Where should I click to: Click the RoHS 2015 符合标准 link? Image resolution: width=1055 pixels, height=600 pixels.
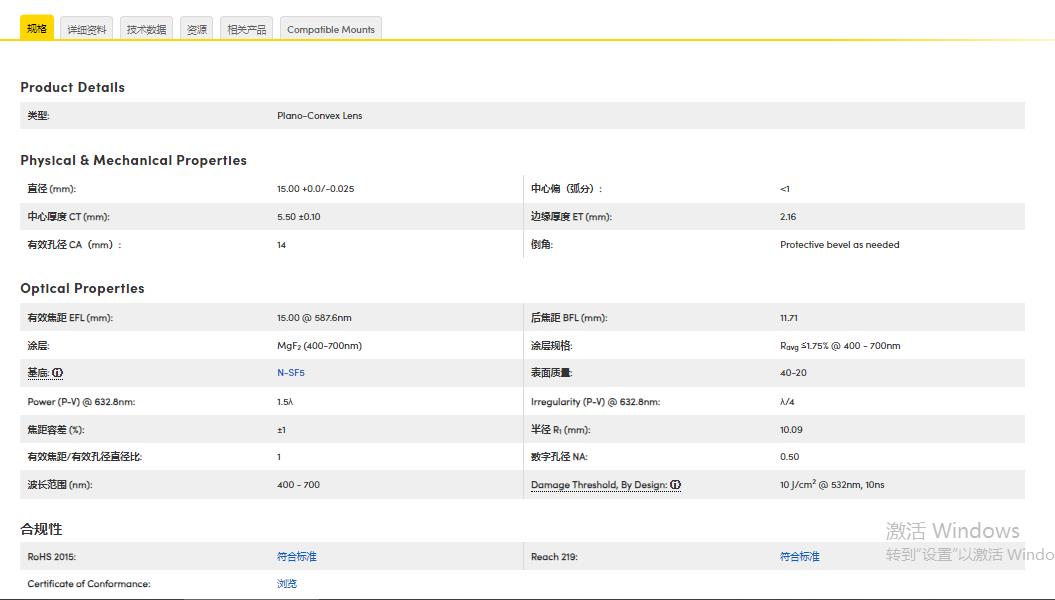(297, 556)
